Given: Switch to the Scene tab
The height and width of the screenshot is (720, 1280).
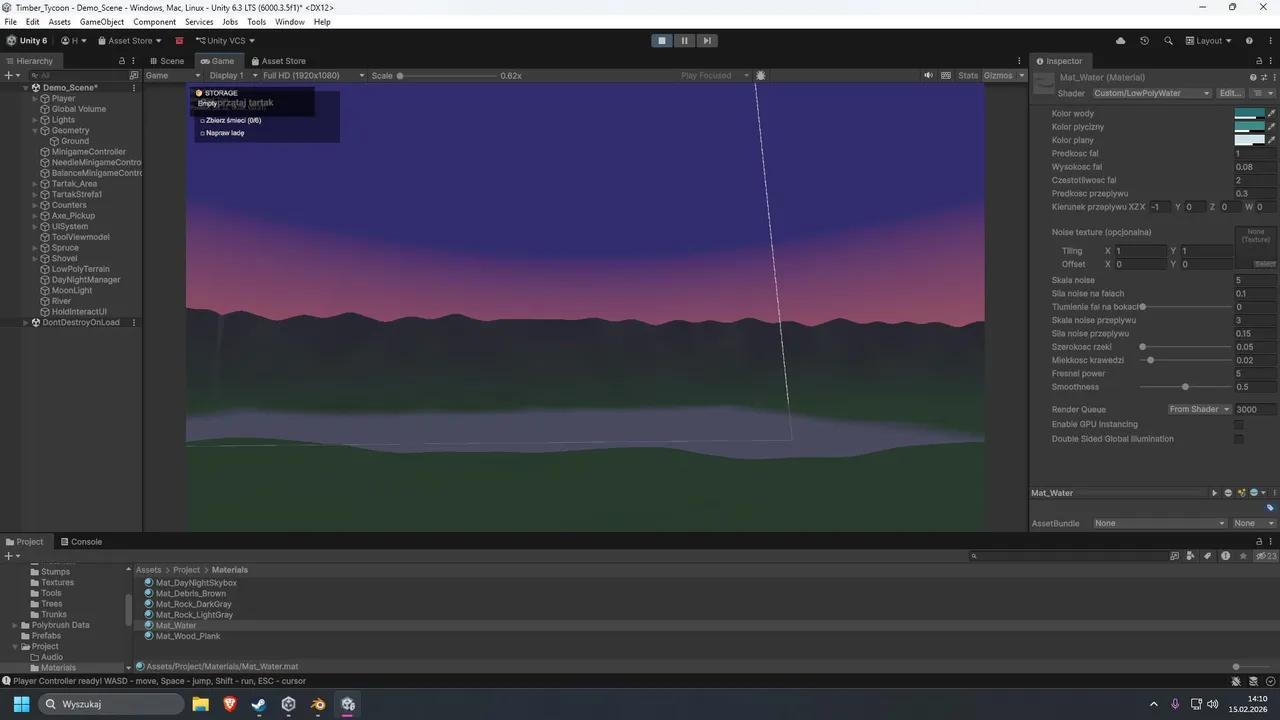Looking at the screenshot, I should pos(167,61).
